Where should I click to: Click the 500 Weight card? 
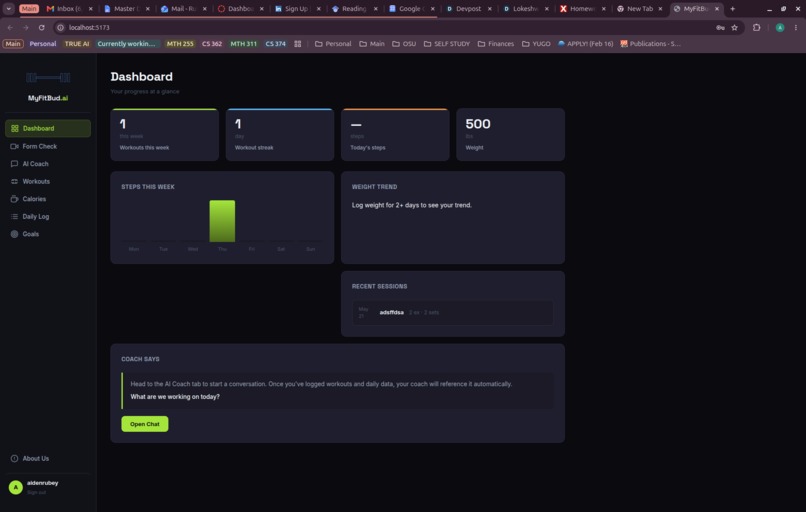(x=510, y=135)
